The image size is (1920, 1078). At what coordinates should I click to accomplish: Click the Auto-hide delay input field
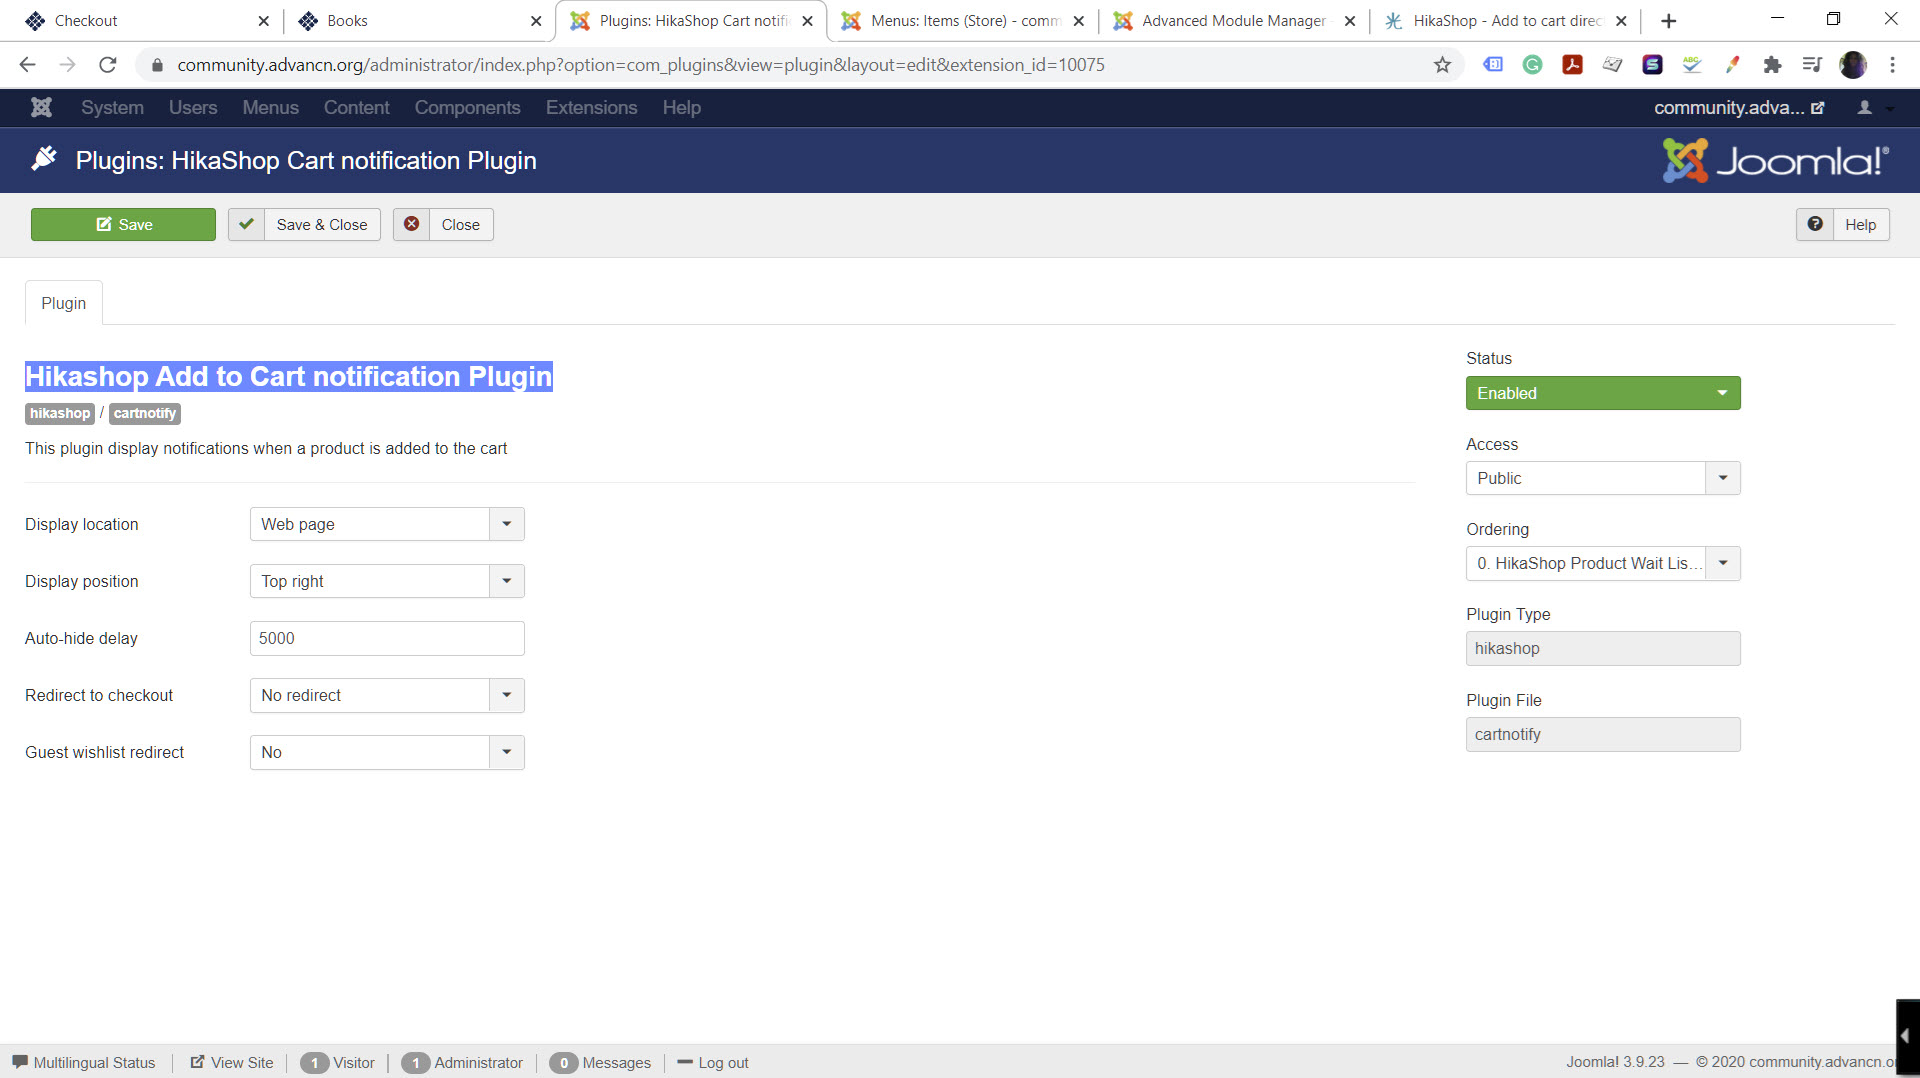pos(387,638)
